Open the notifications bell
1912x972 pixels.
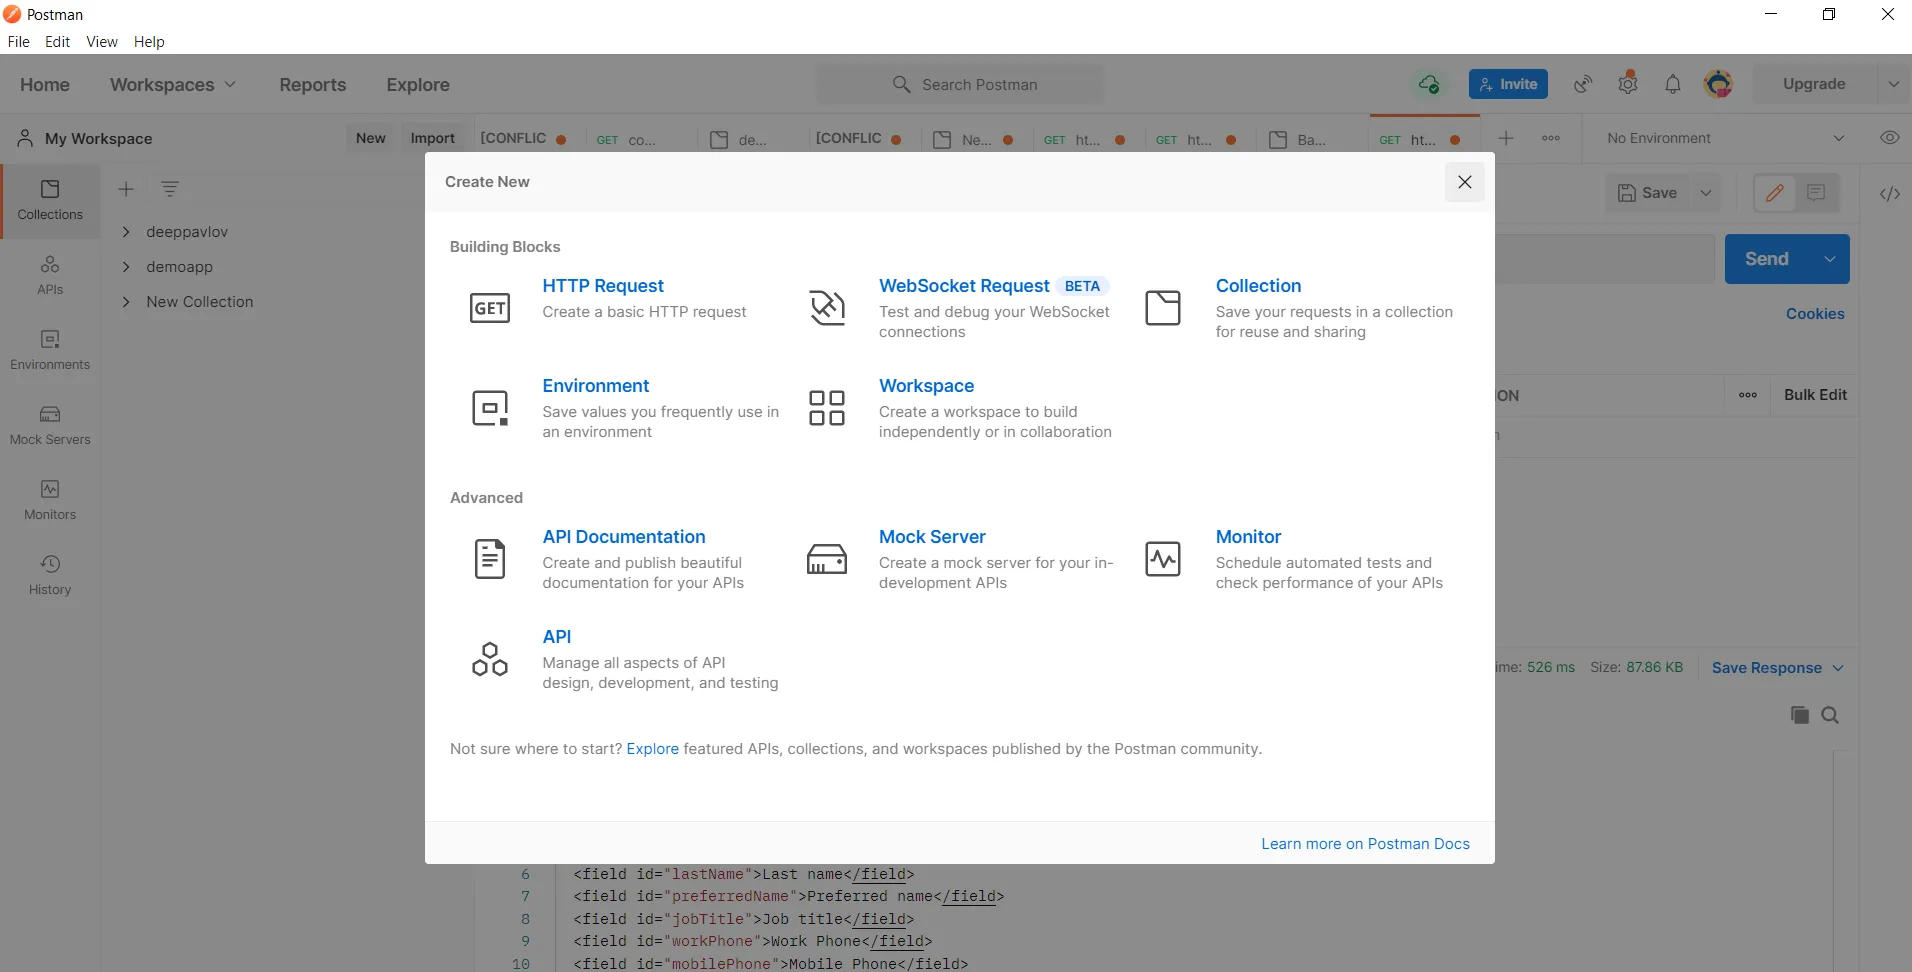[1673, 84]
